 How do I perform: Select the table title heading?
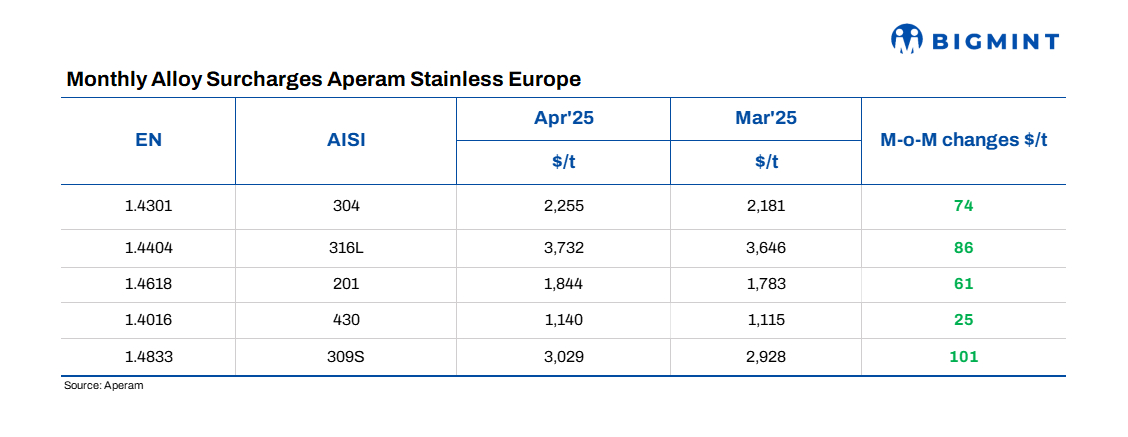323,78
